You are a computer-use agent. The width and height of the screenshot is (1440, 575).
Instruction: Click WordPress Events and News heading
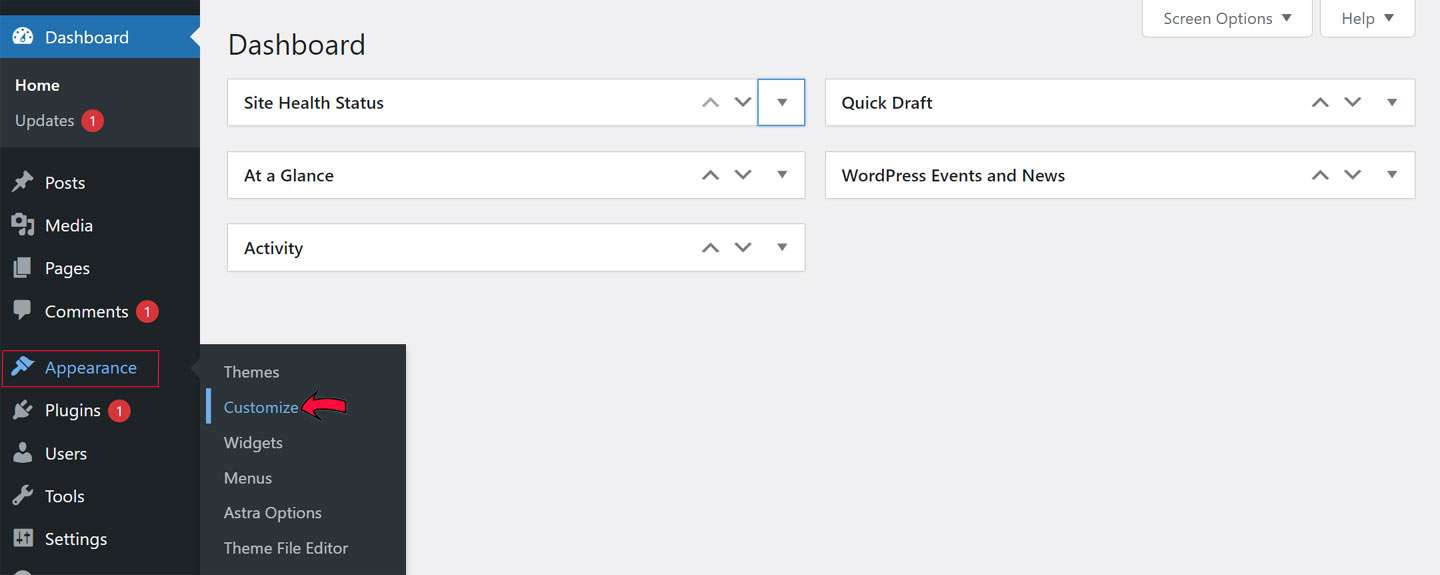[953, 175]
